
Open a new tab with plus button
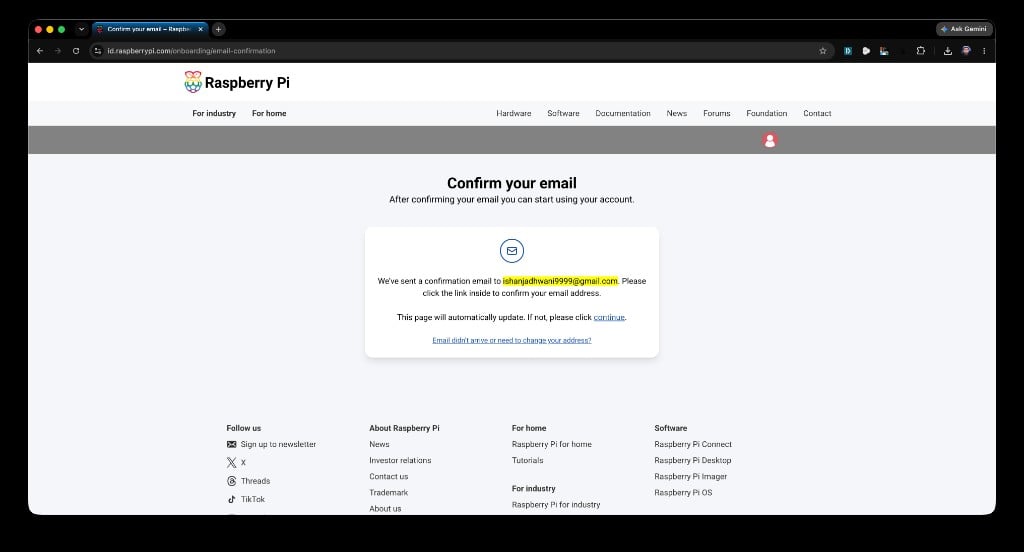click(219, 29)
